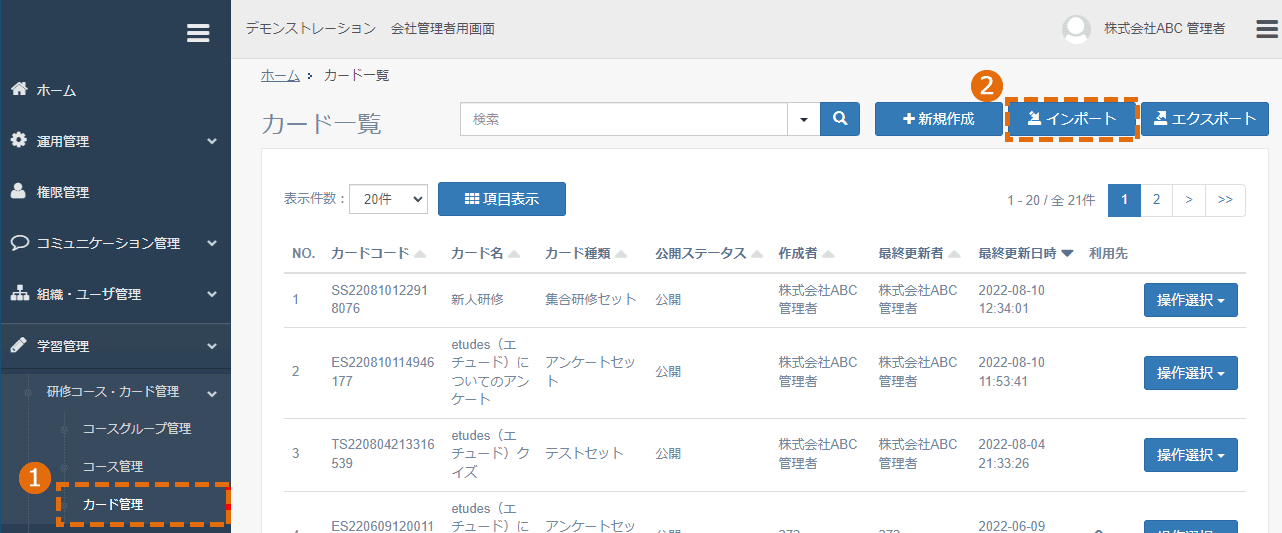
Task: Toggle the sidebar hamburger menu icon
Action: coord(198,33)
